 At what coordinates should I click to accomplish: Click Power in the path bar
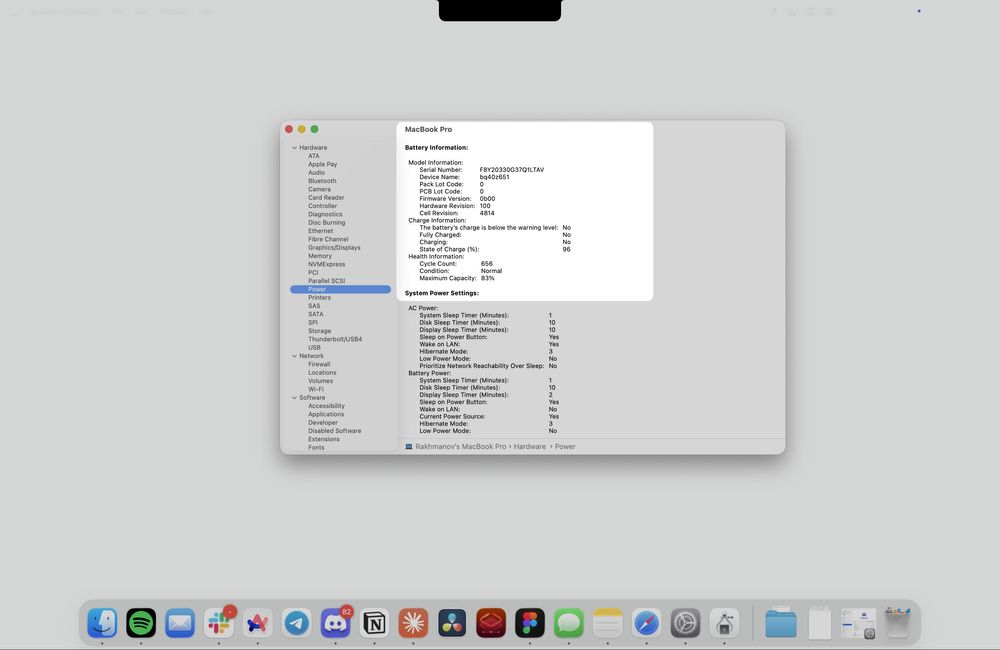click(x=565, y=447)
